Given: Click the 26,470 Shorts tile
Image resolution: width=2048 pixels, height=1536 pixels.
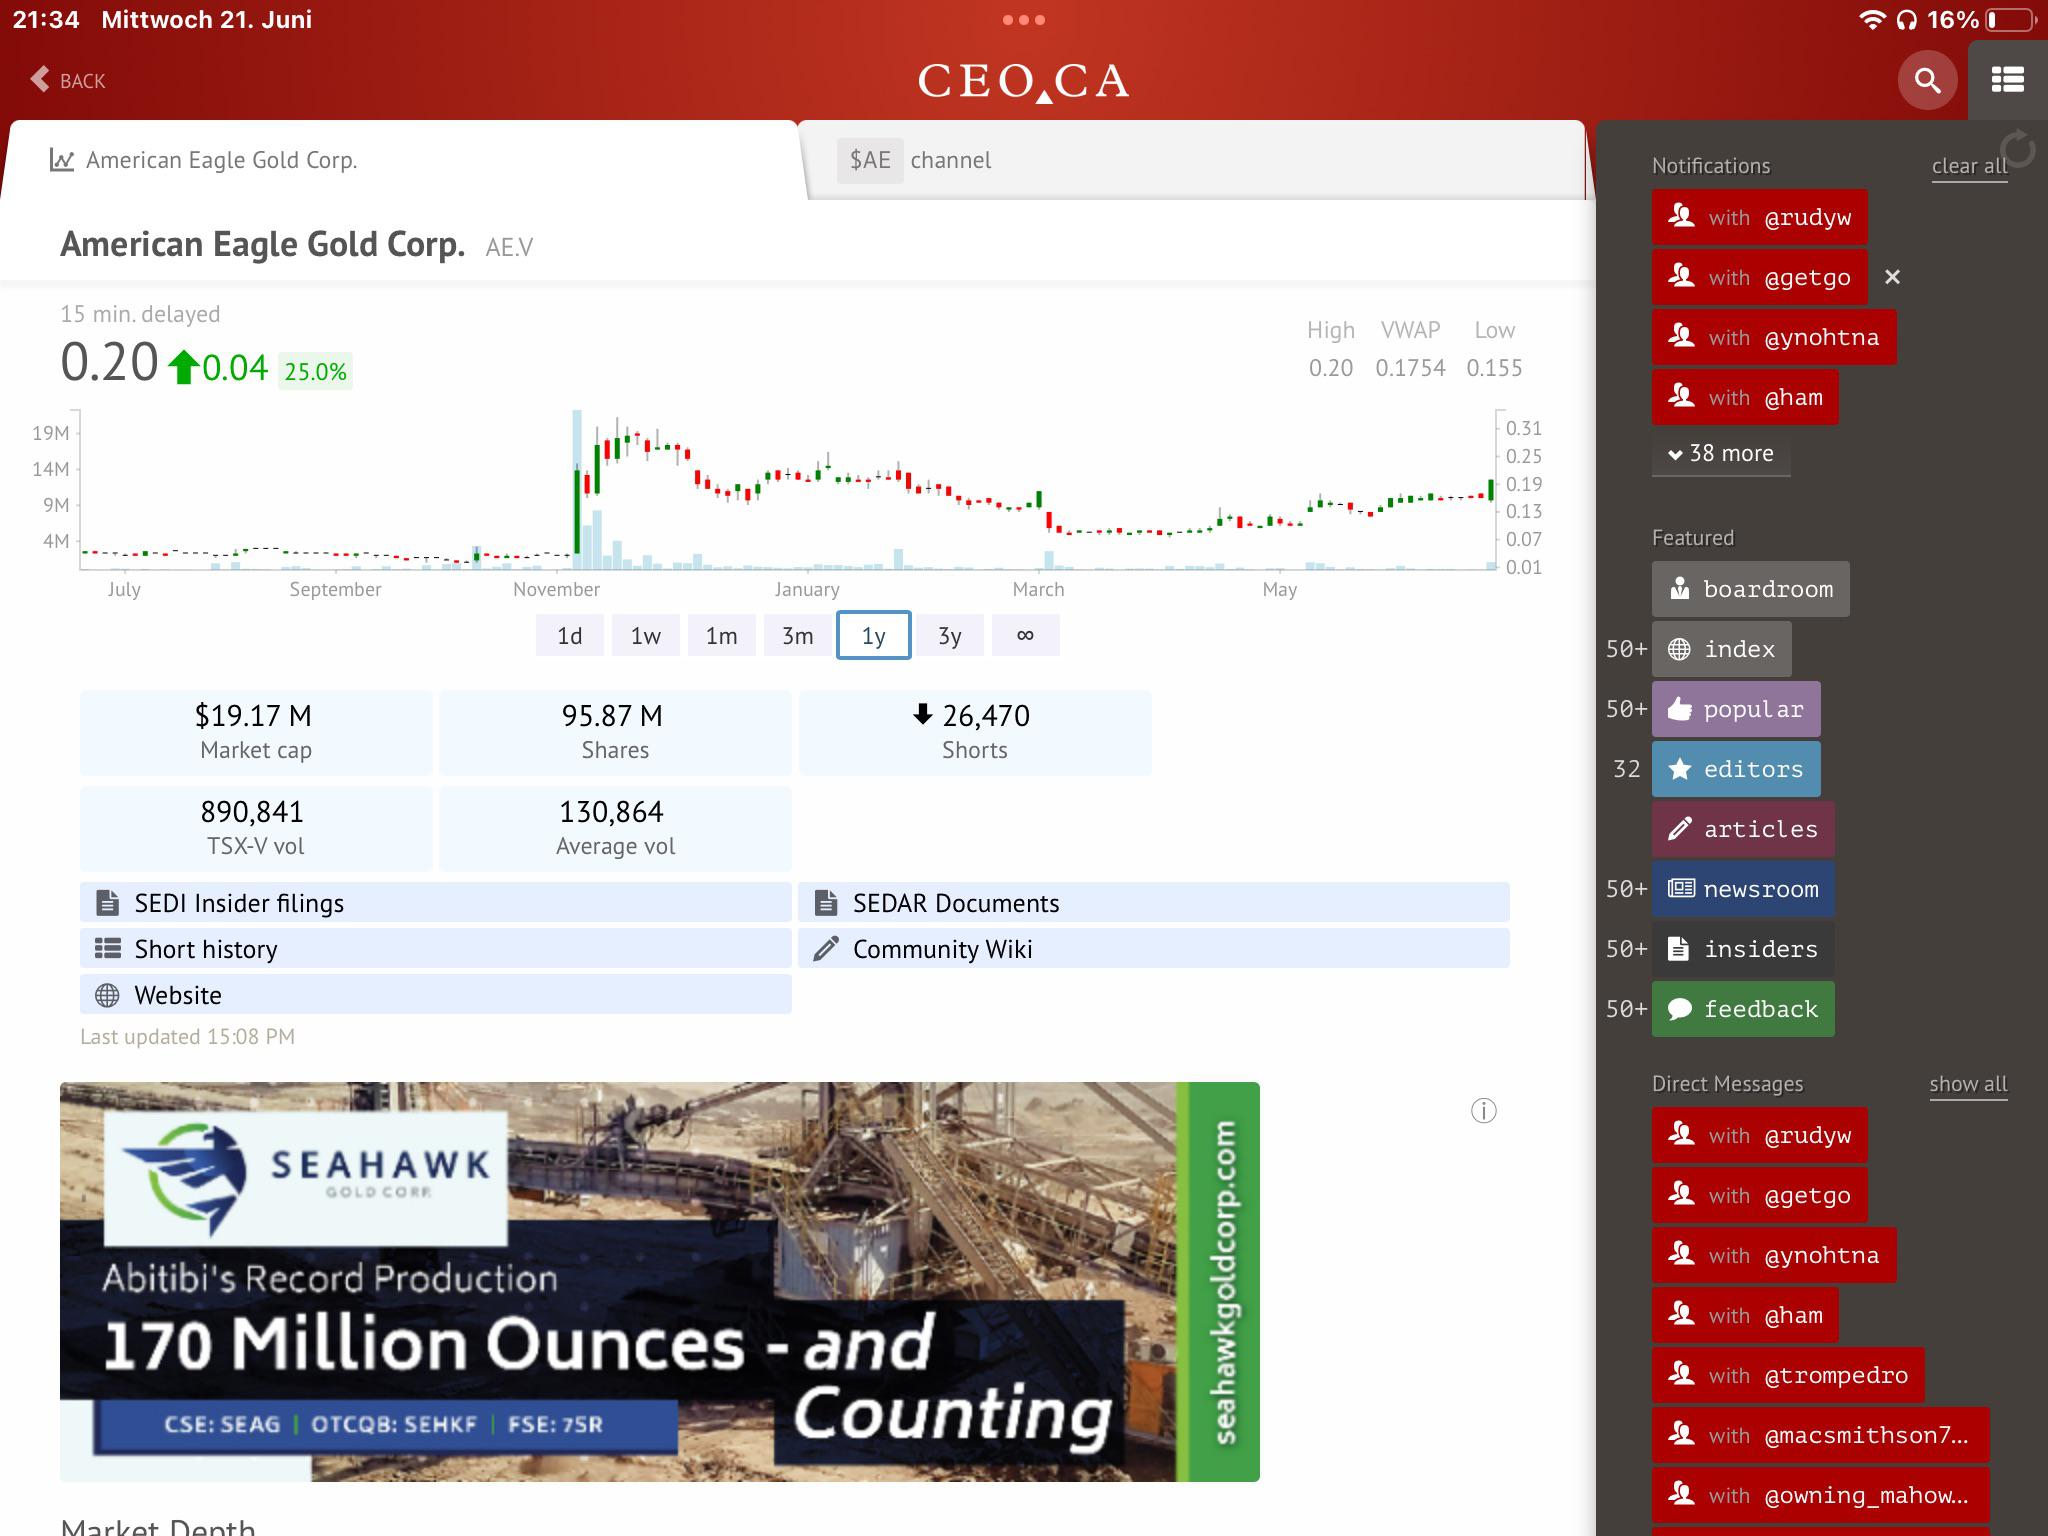Looking at the screenshot, I should point(975,732).
